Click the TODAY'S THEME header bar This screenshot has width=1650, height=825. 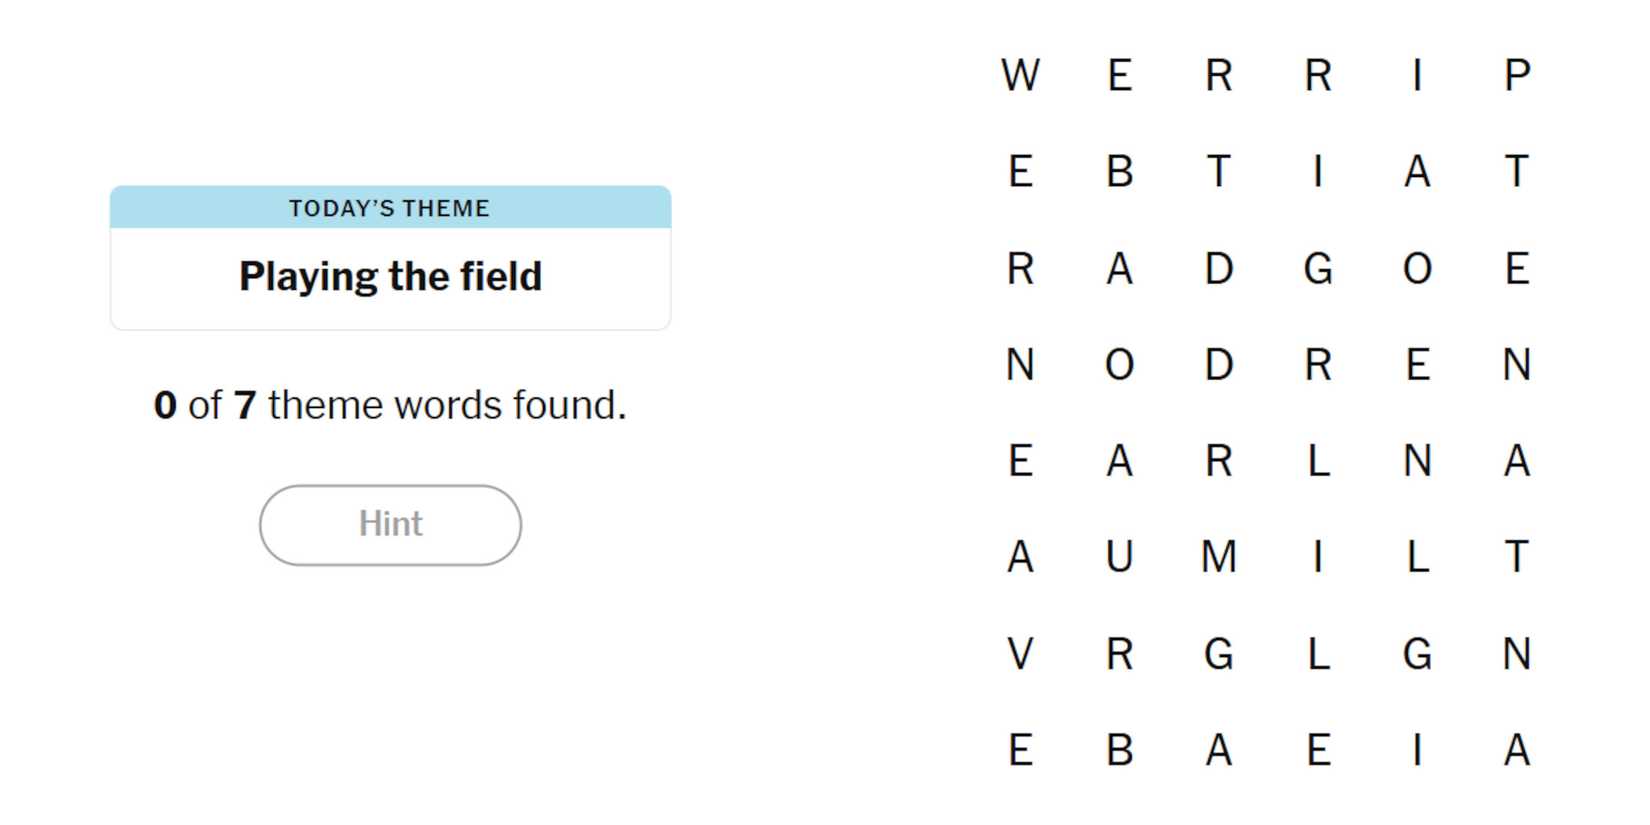[x=390, y=208]
